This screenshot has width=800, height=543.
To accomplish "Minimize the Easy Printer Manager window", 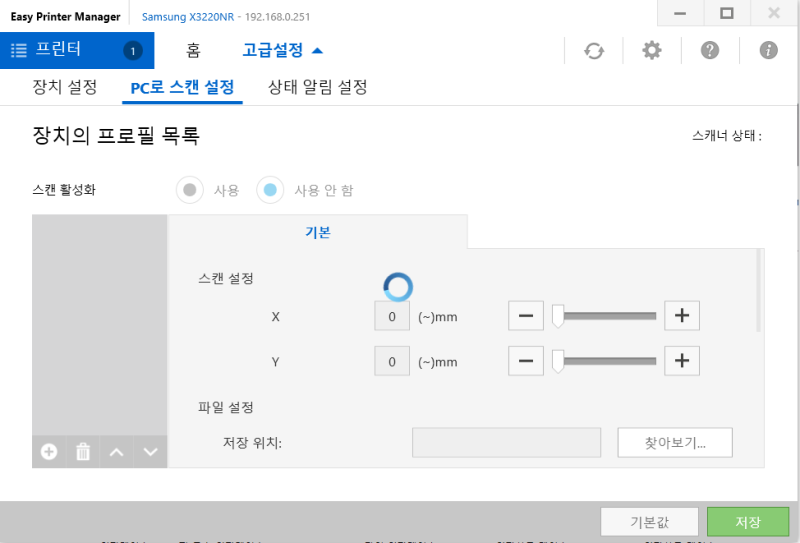I will 680,13.
